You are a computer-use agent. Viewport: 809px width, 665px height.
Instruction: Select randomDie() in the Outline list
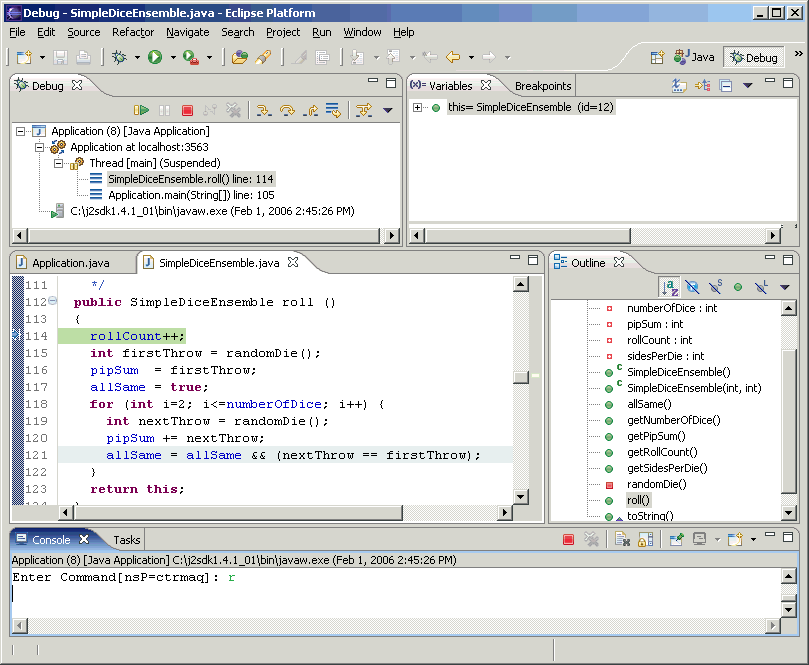coord(656,484)
